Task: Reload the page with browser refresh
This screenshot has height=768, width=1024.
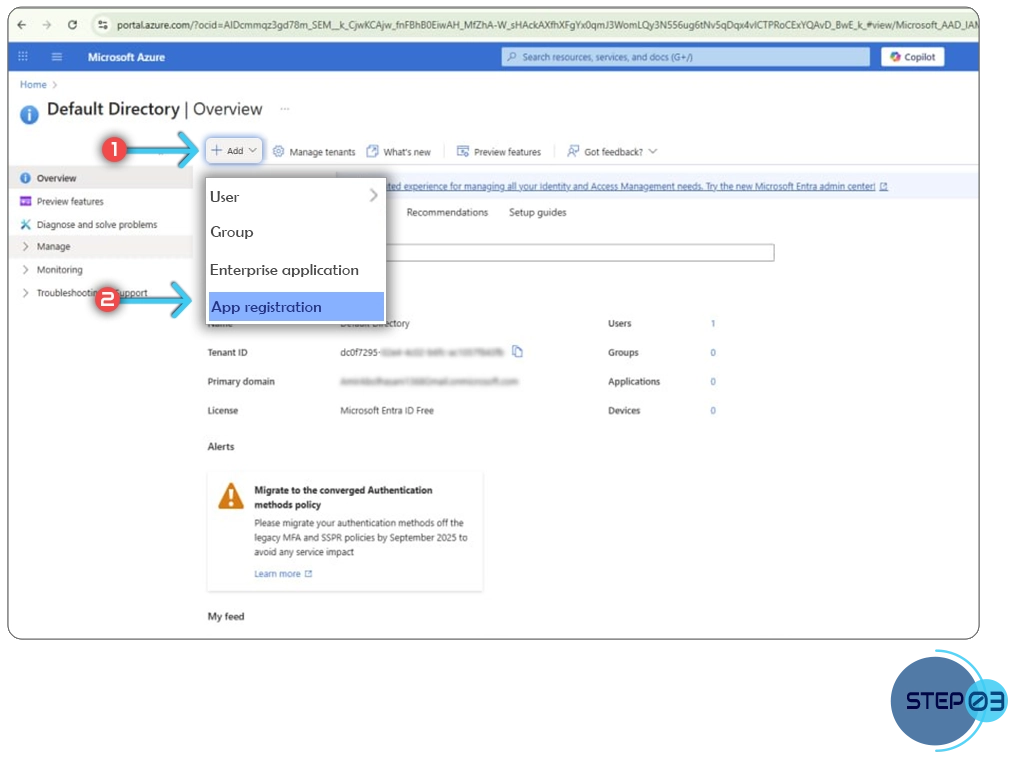Action: [72, 25]
